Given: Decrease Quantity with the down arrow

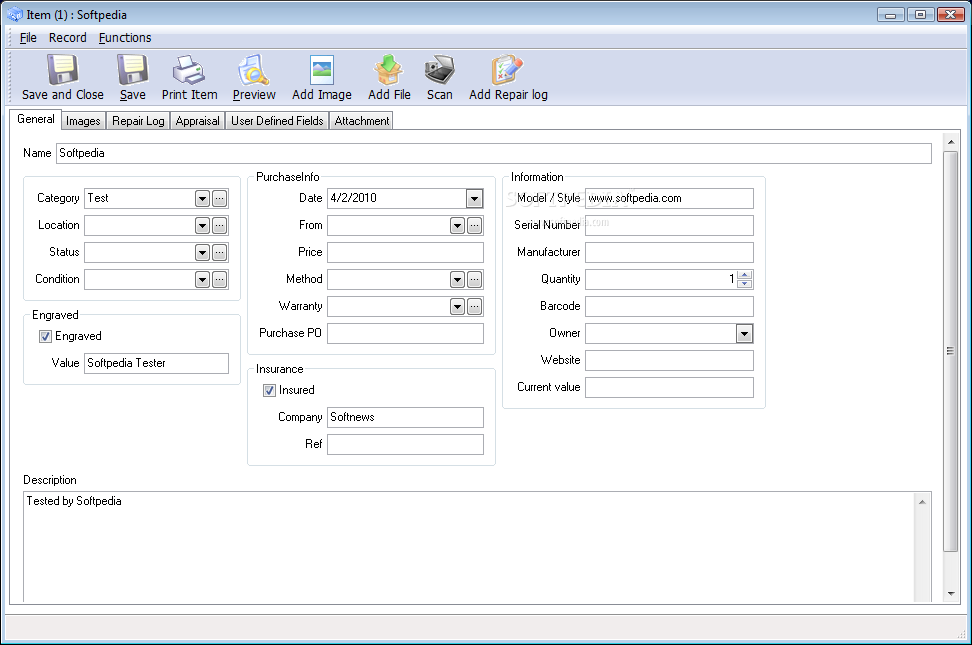Looking at the screenshot, I should [x=744, y=283].
